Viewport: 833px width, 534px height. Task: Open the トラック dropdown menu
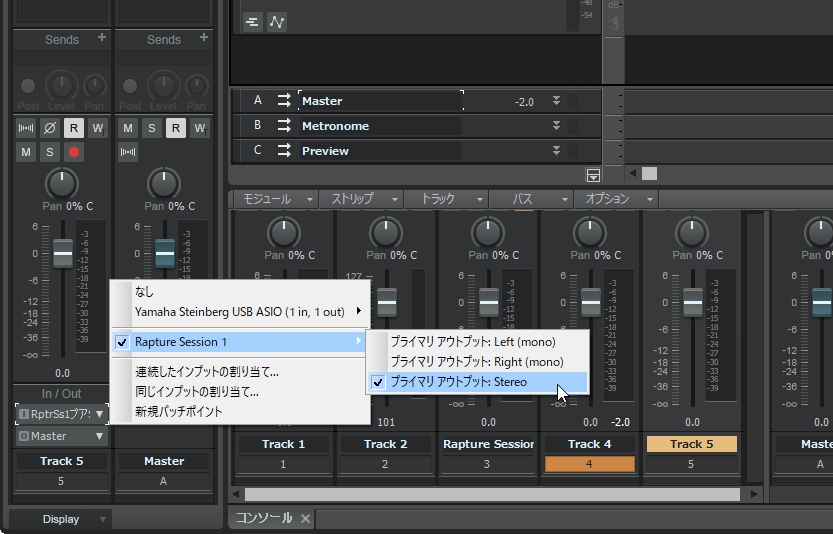446,199
